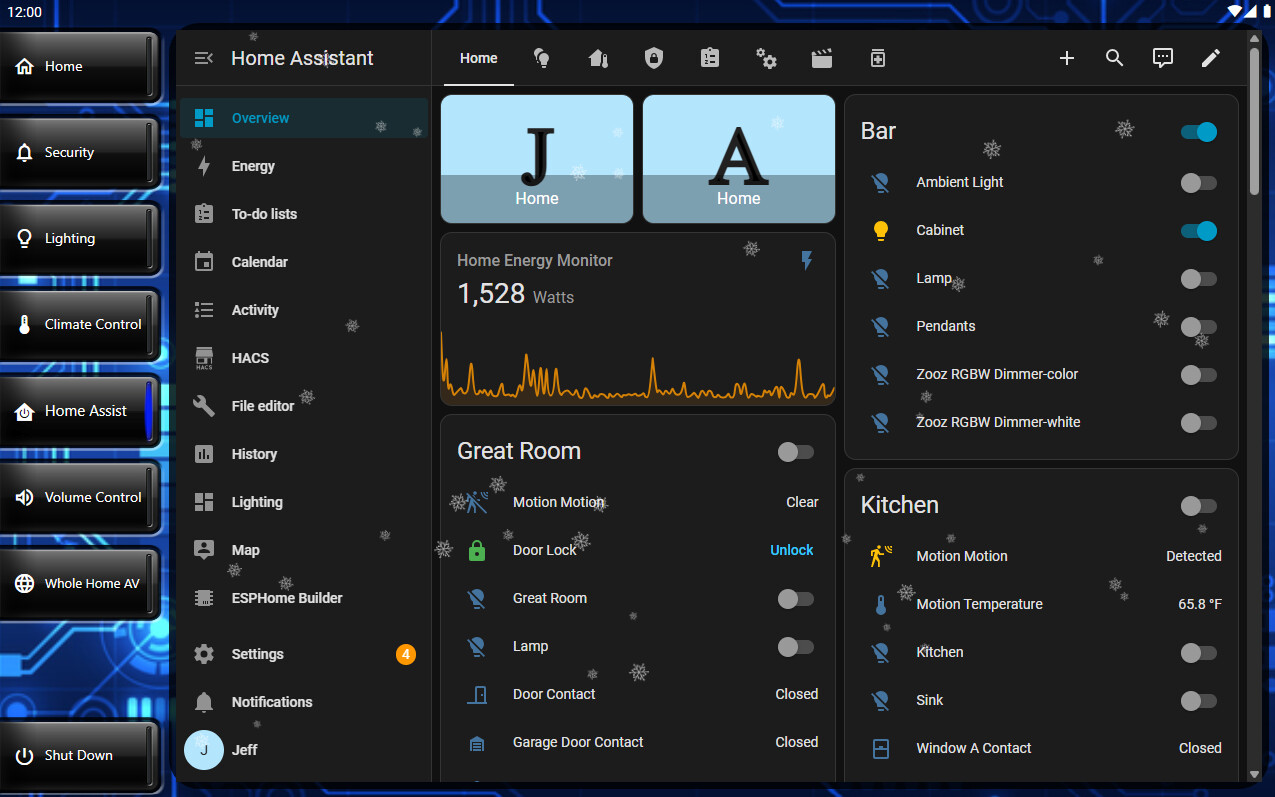
Task: Open the gears settings view tab
Action: (766, 58)
